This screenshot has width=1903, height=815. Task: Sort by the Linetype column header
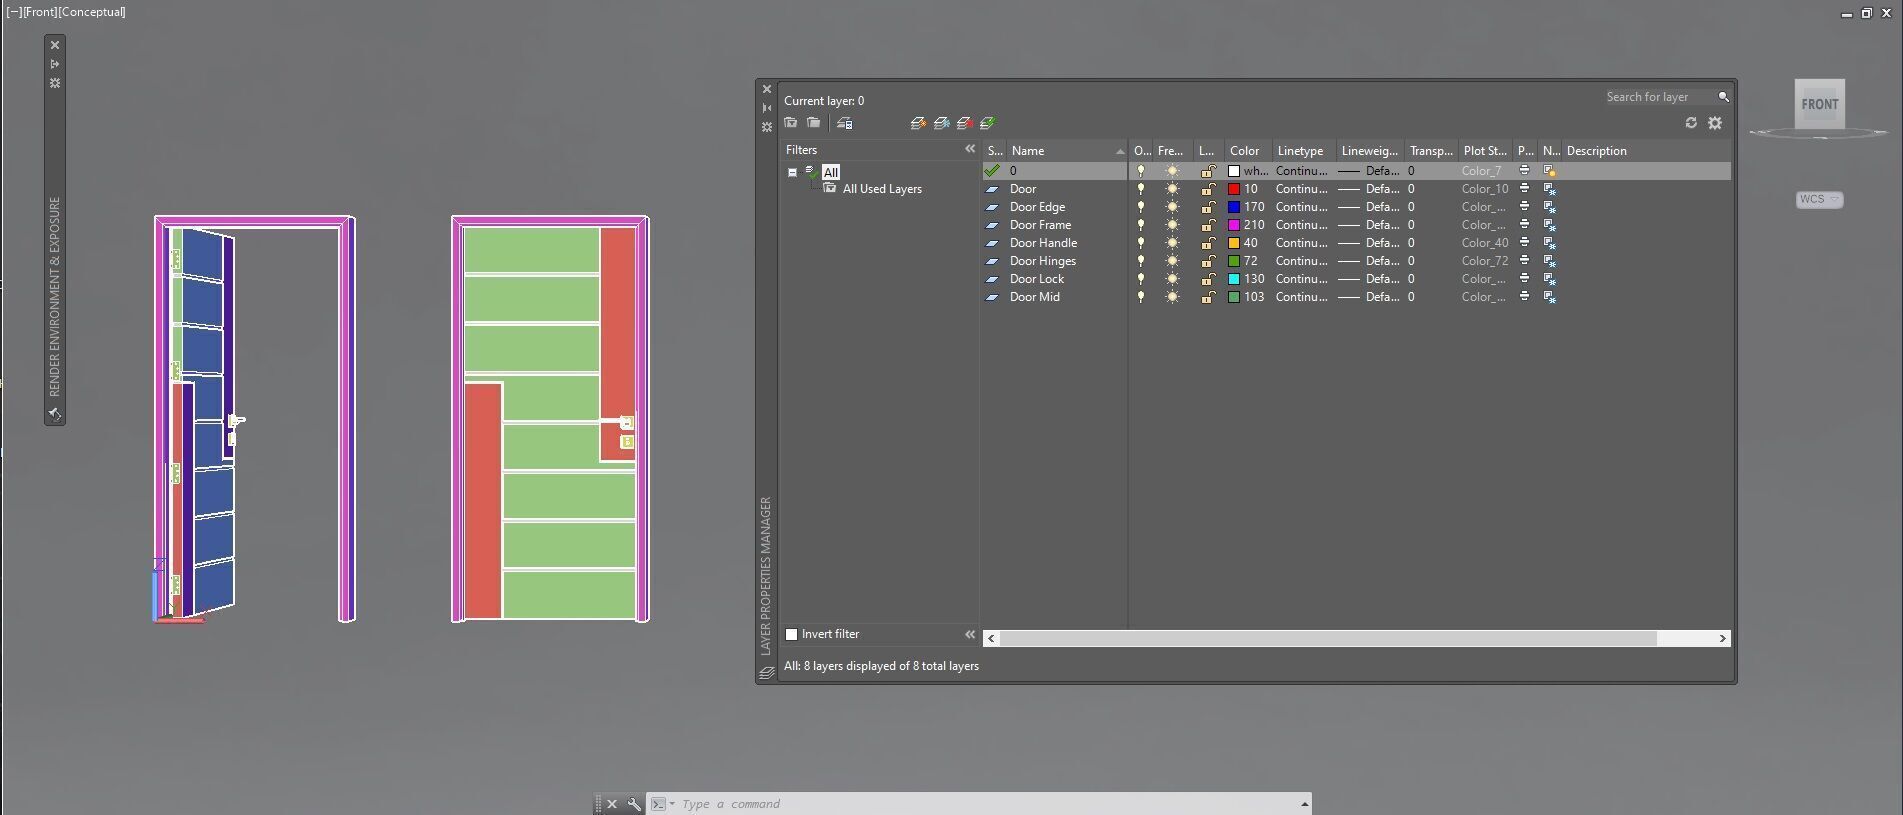pyautogui.click(x=1300, y=151)
